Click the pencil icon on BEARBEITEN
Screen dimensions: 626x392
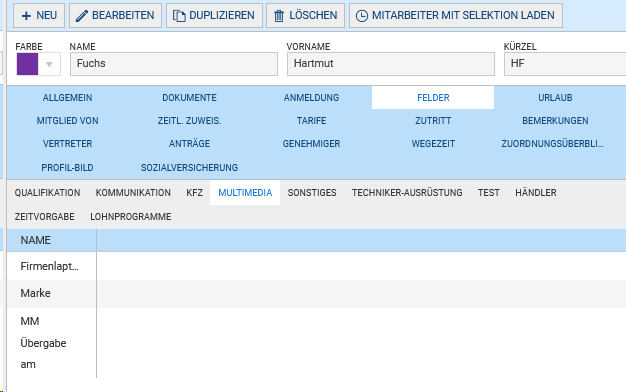tap(81, 16)
